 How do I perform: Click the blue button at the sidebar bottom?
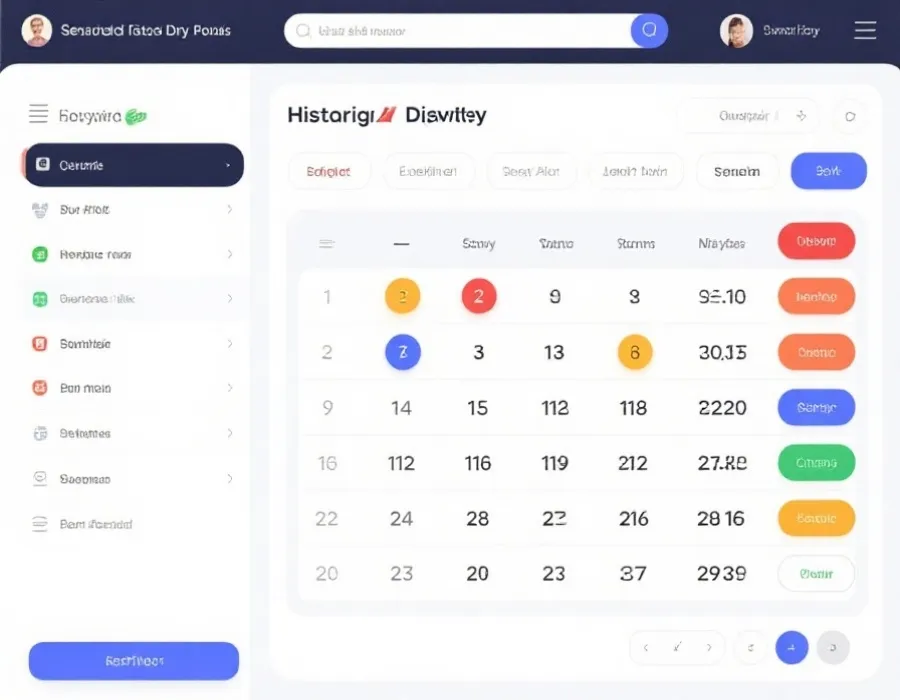134,661
